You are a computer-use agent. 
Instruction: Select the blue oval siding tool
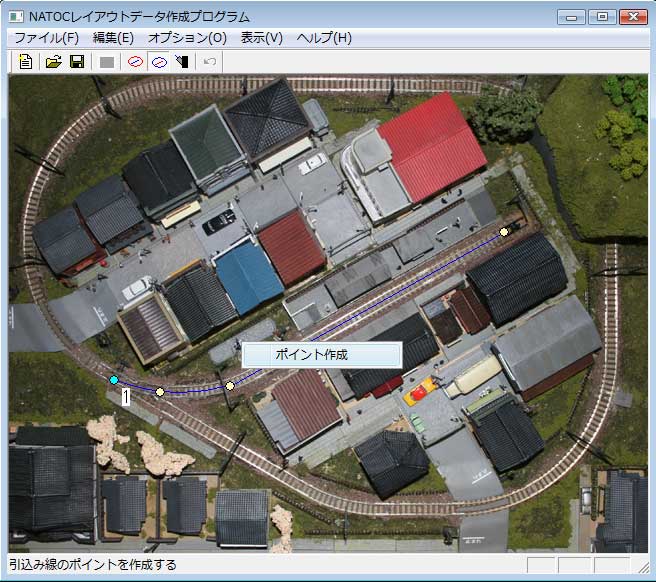coord(159,62)
